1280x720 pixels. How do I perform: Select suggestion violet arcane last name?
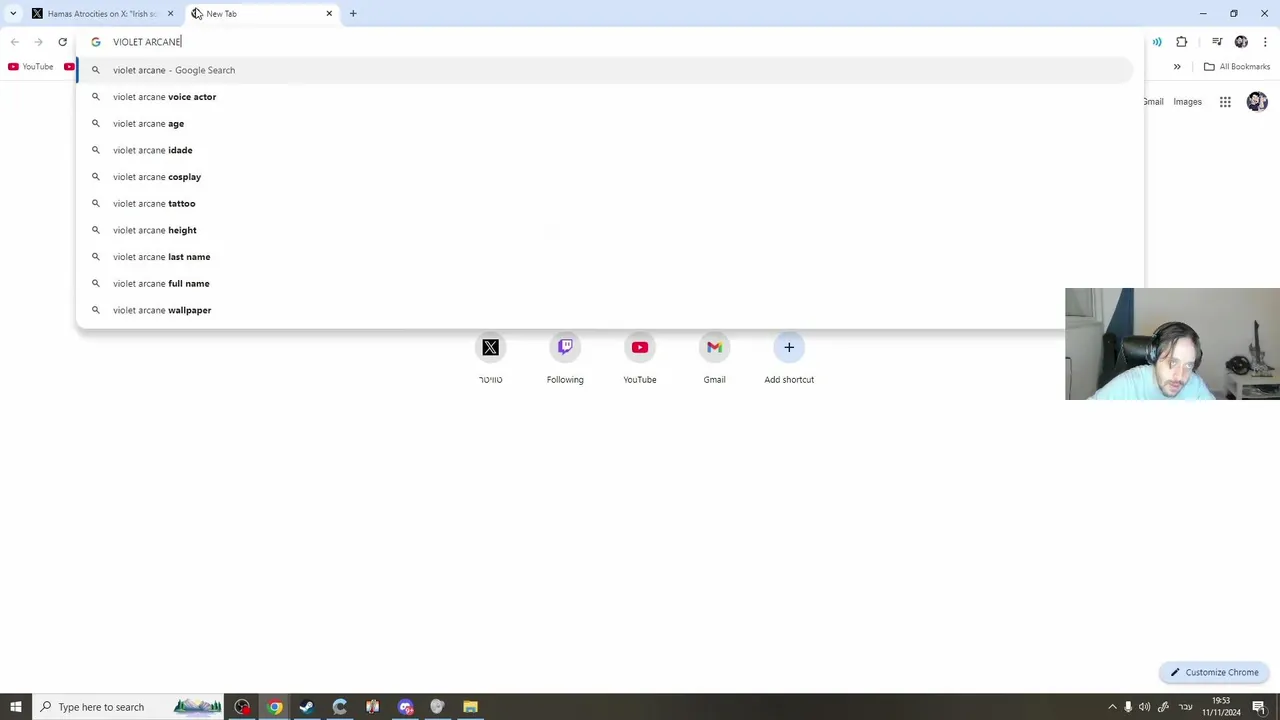coord(605,257)
